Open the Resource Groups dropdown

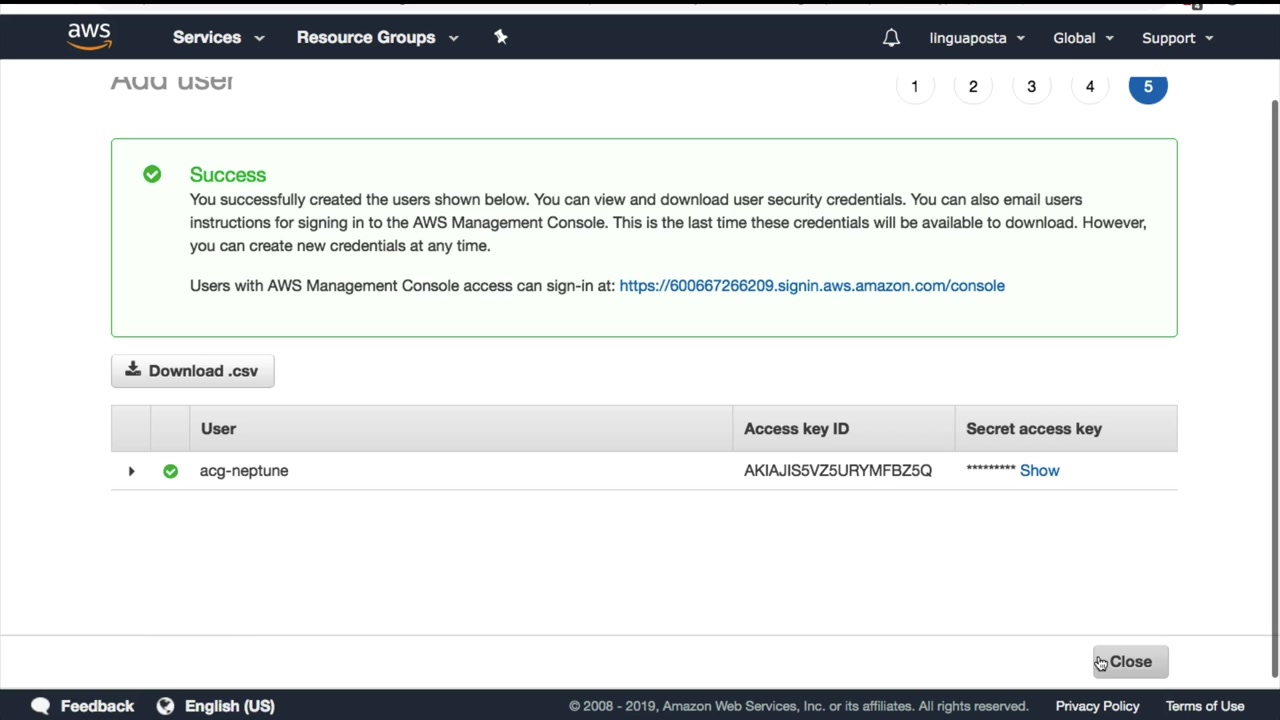point(377,38)
